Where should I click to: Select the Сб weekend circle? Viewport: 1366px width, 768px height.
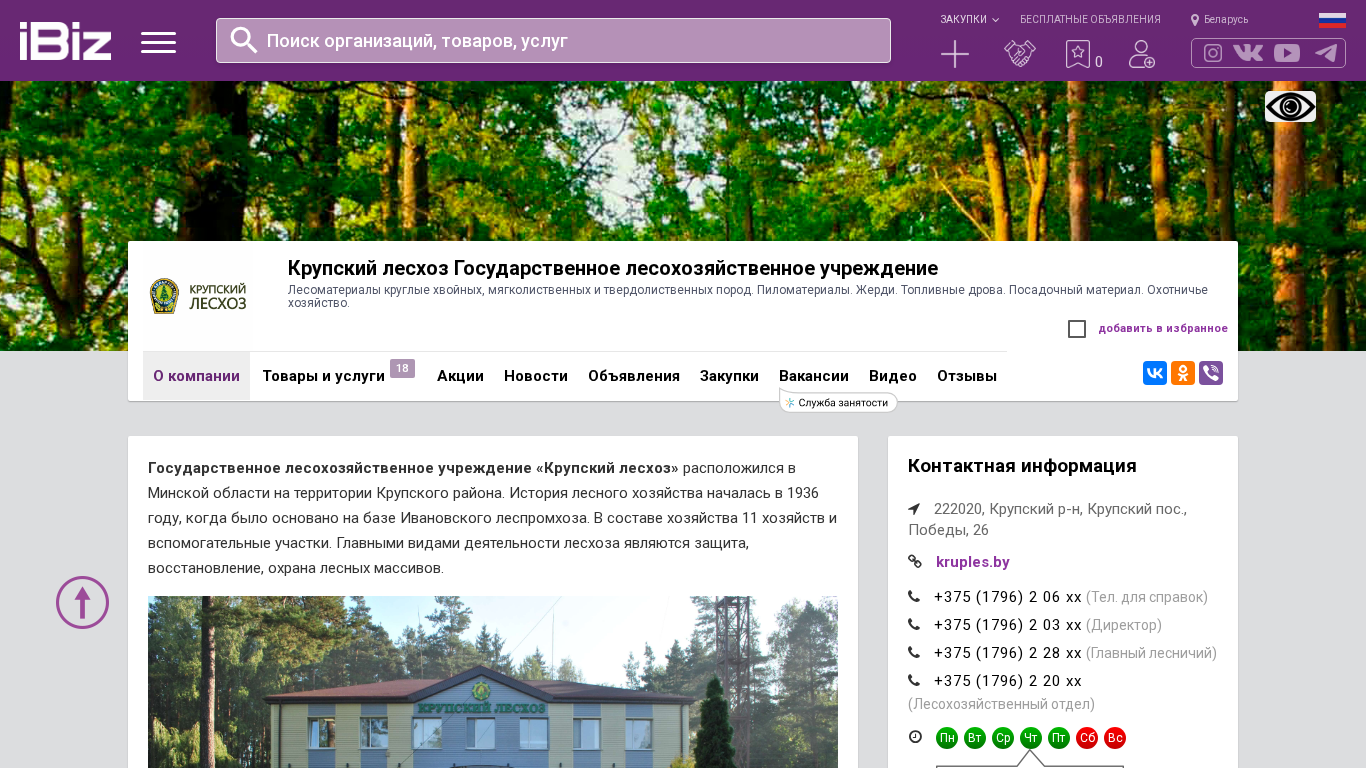click(x=1087, y=738)
